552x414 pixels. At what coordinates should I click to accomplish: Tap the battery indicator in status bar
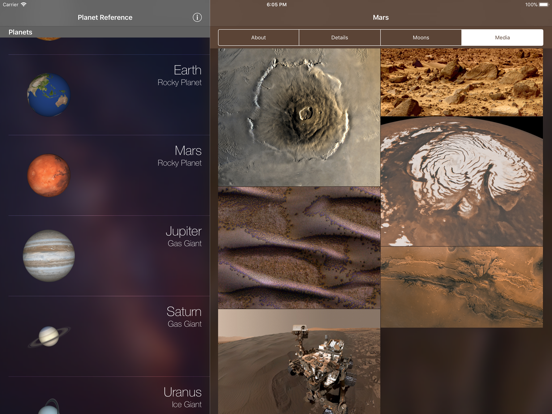coord(544,5)
